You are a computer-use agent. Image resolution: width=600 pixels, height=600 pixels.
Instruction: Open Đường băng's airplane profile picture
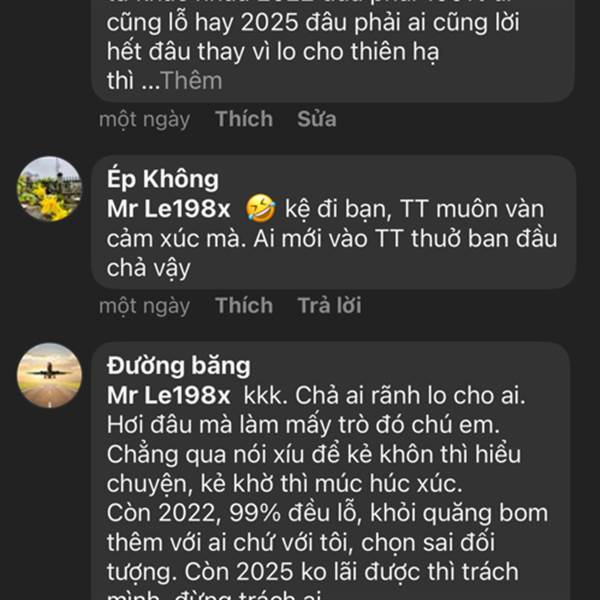tap(49, 375)
